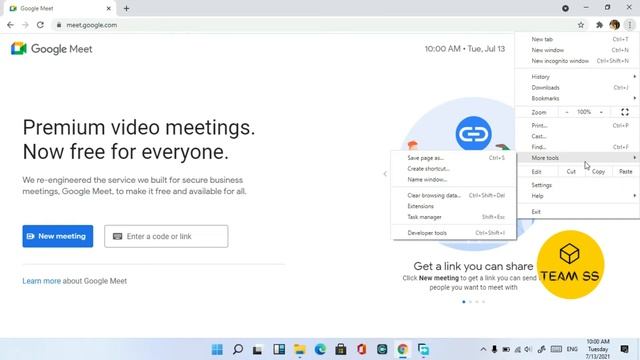Open taskbar Search magnifier
The height and width of the screenshot is (360, 640).
238,349
